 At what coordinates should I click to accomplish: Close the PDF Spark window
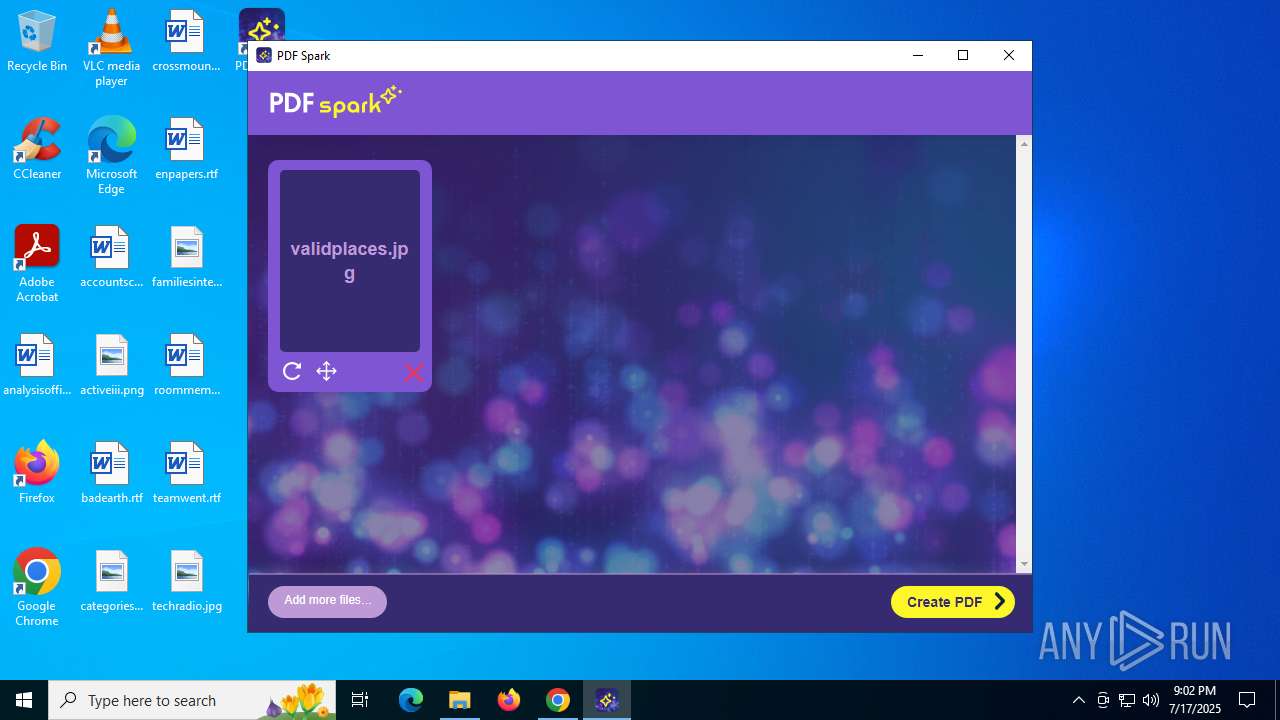tap(1009, 56)
